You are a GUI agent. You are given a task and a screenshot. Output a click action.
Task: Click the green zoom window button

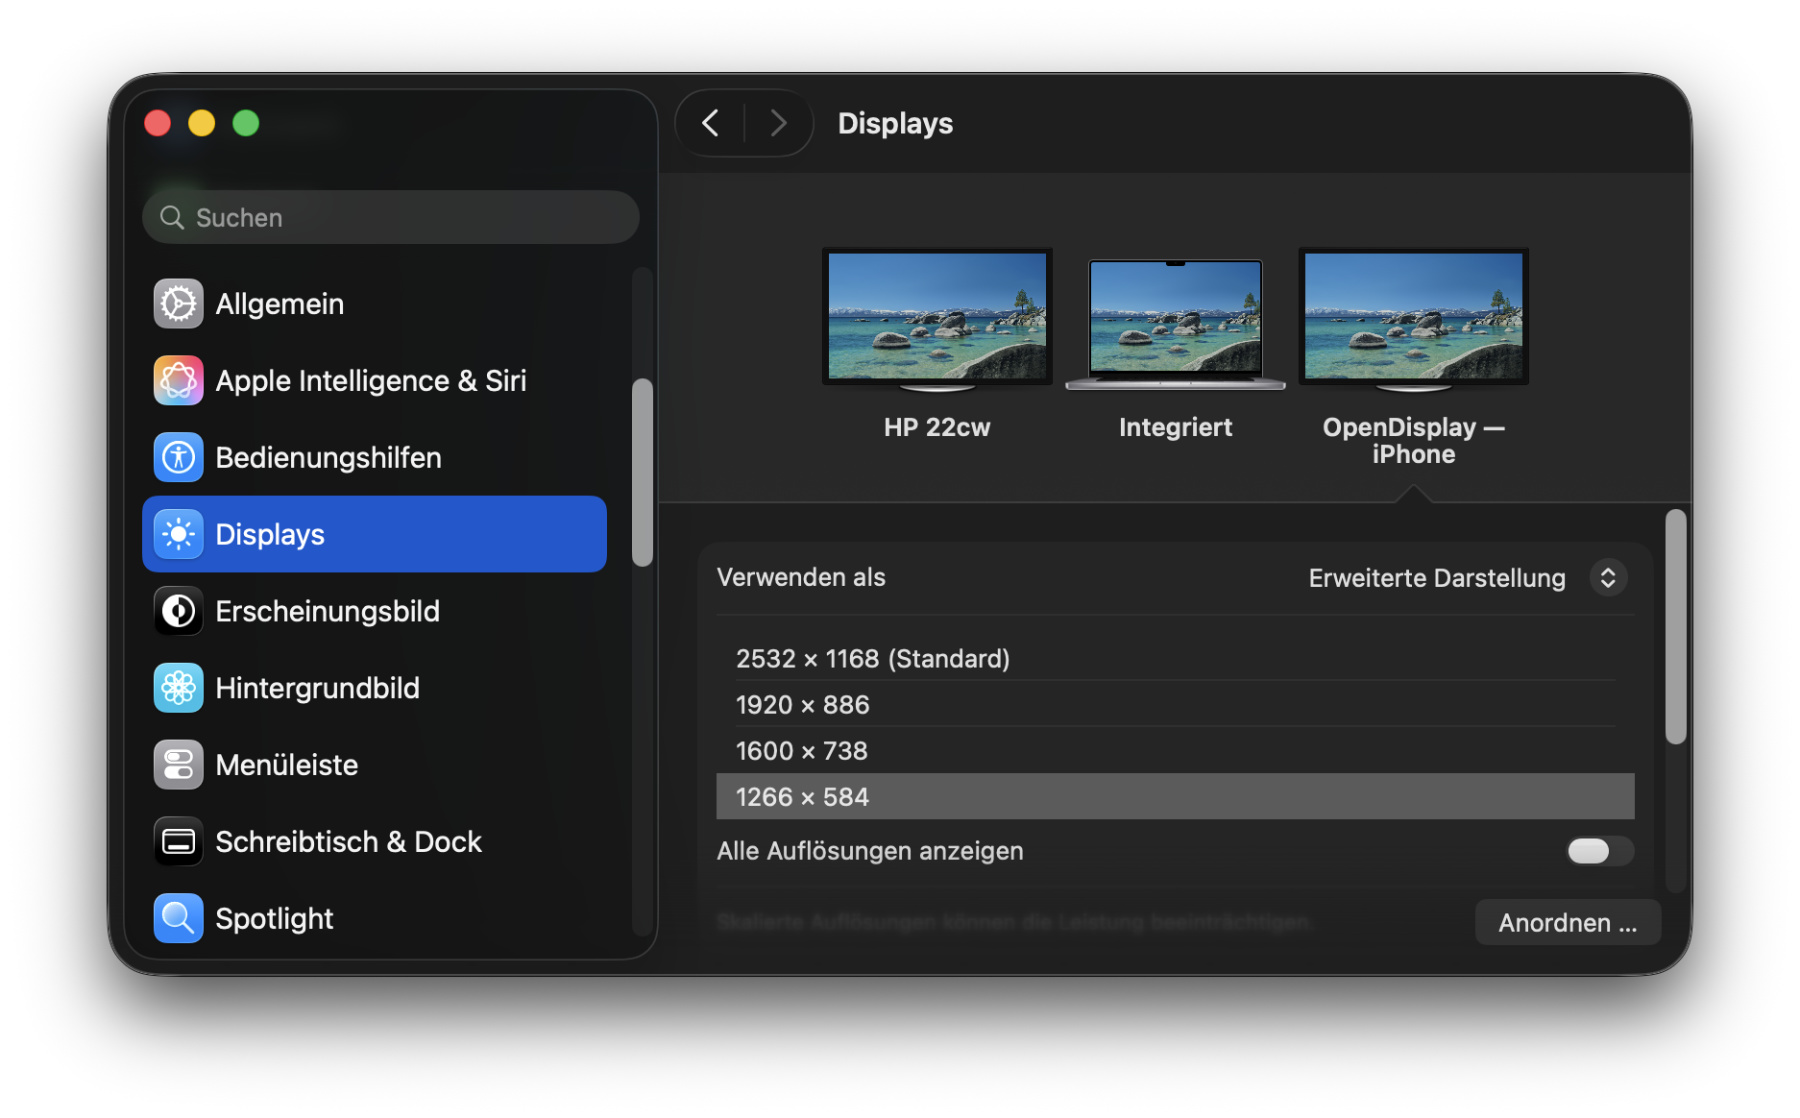pyautogui.click(x=246, y=123)
